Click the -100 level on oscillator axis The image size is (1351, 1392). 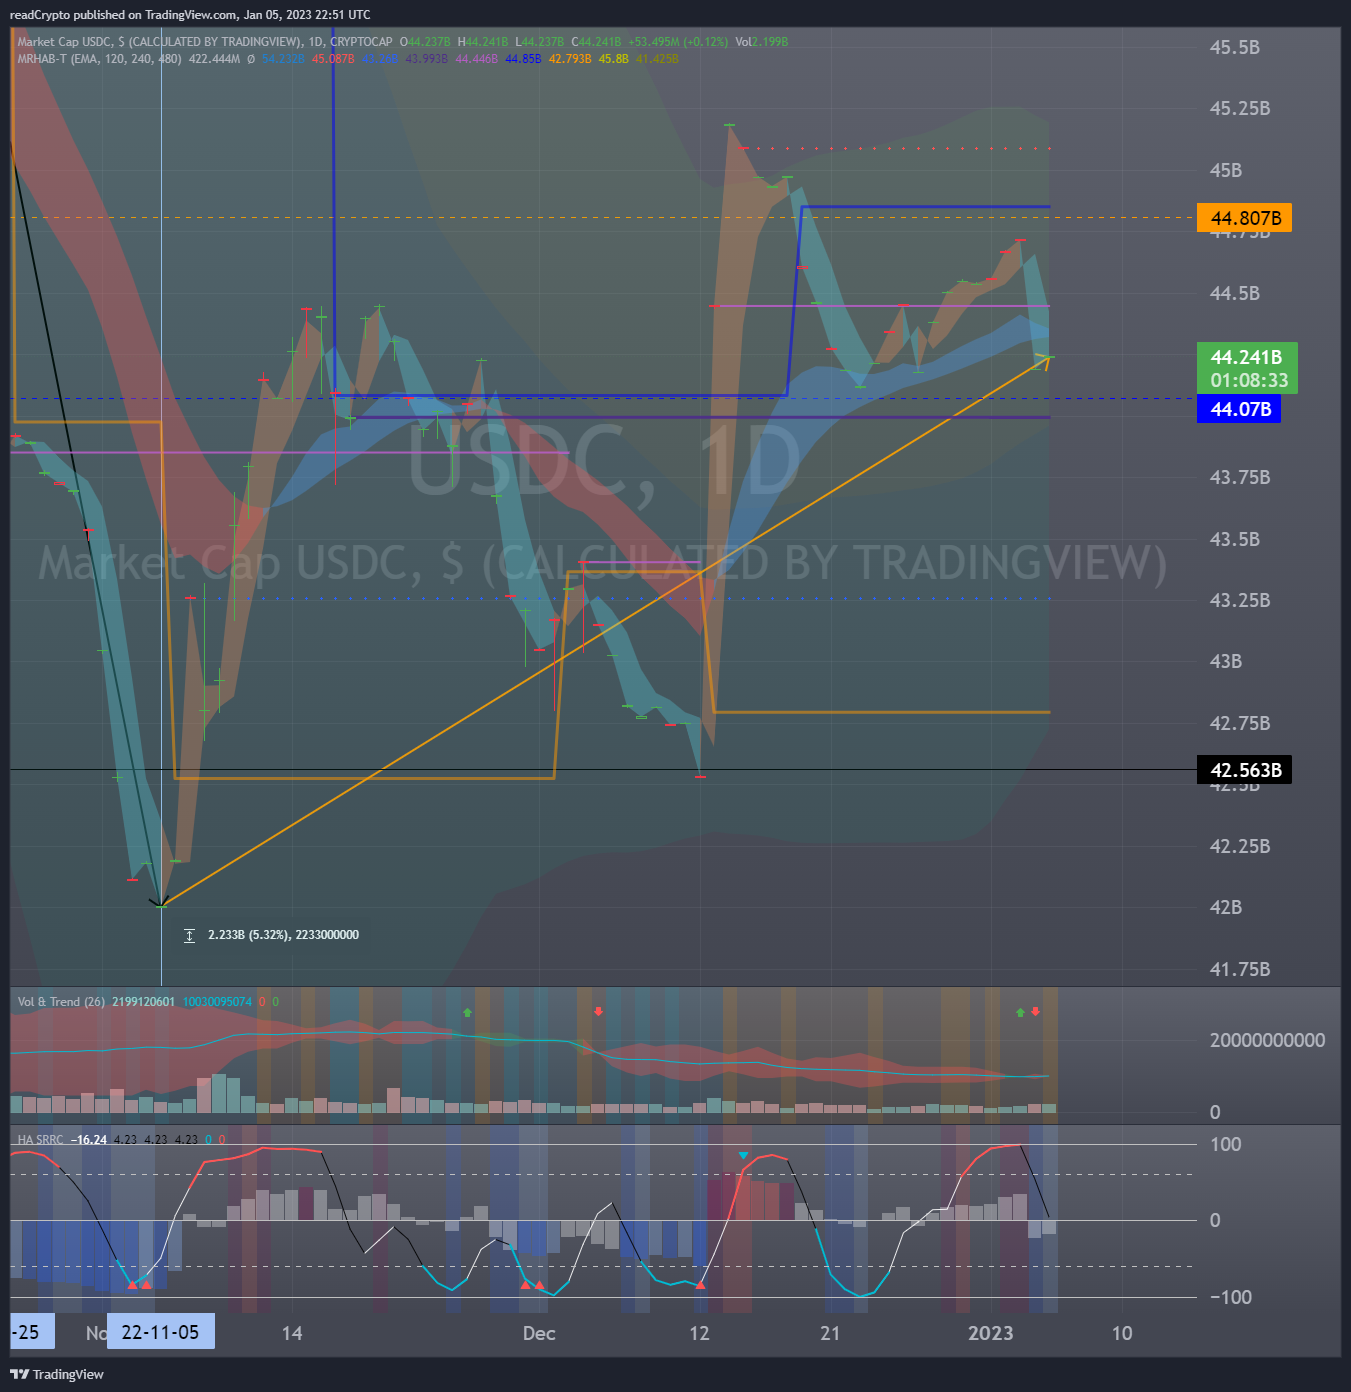1231,1297
